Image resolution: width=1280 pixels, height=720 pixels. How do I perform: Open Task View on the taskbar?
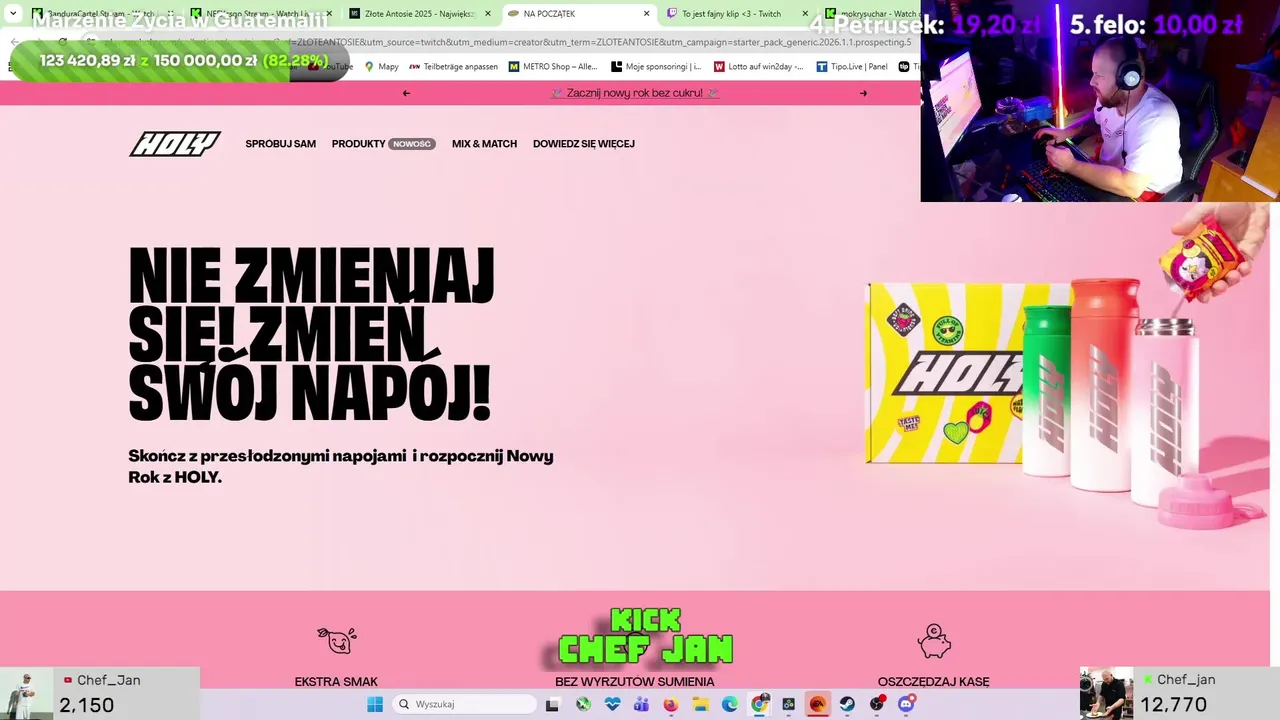(552, 704)
